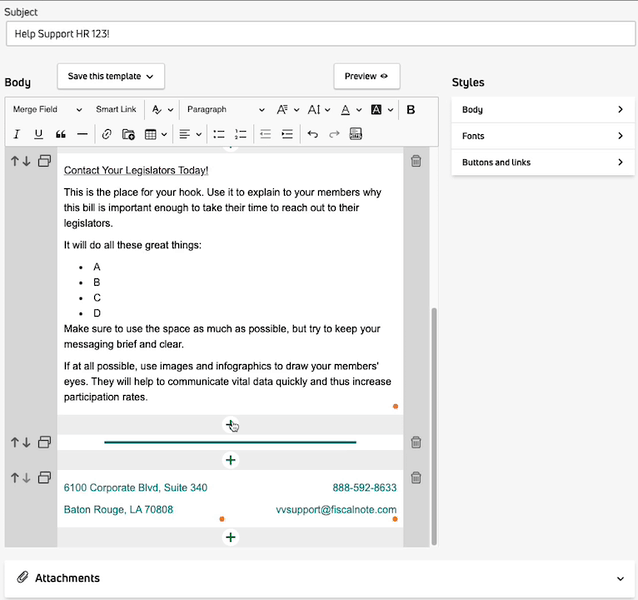
Task: Click the insert table icon
Action: tap(151, 134)
